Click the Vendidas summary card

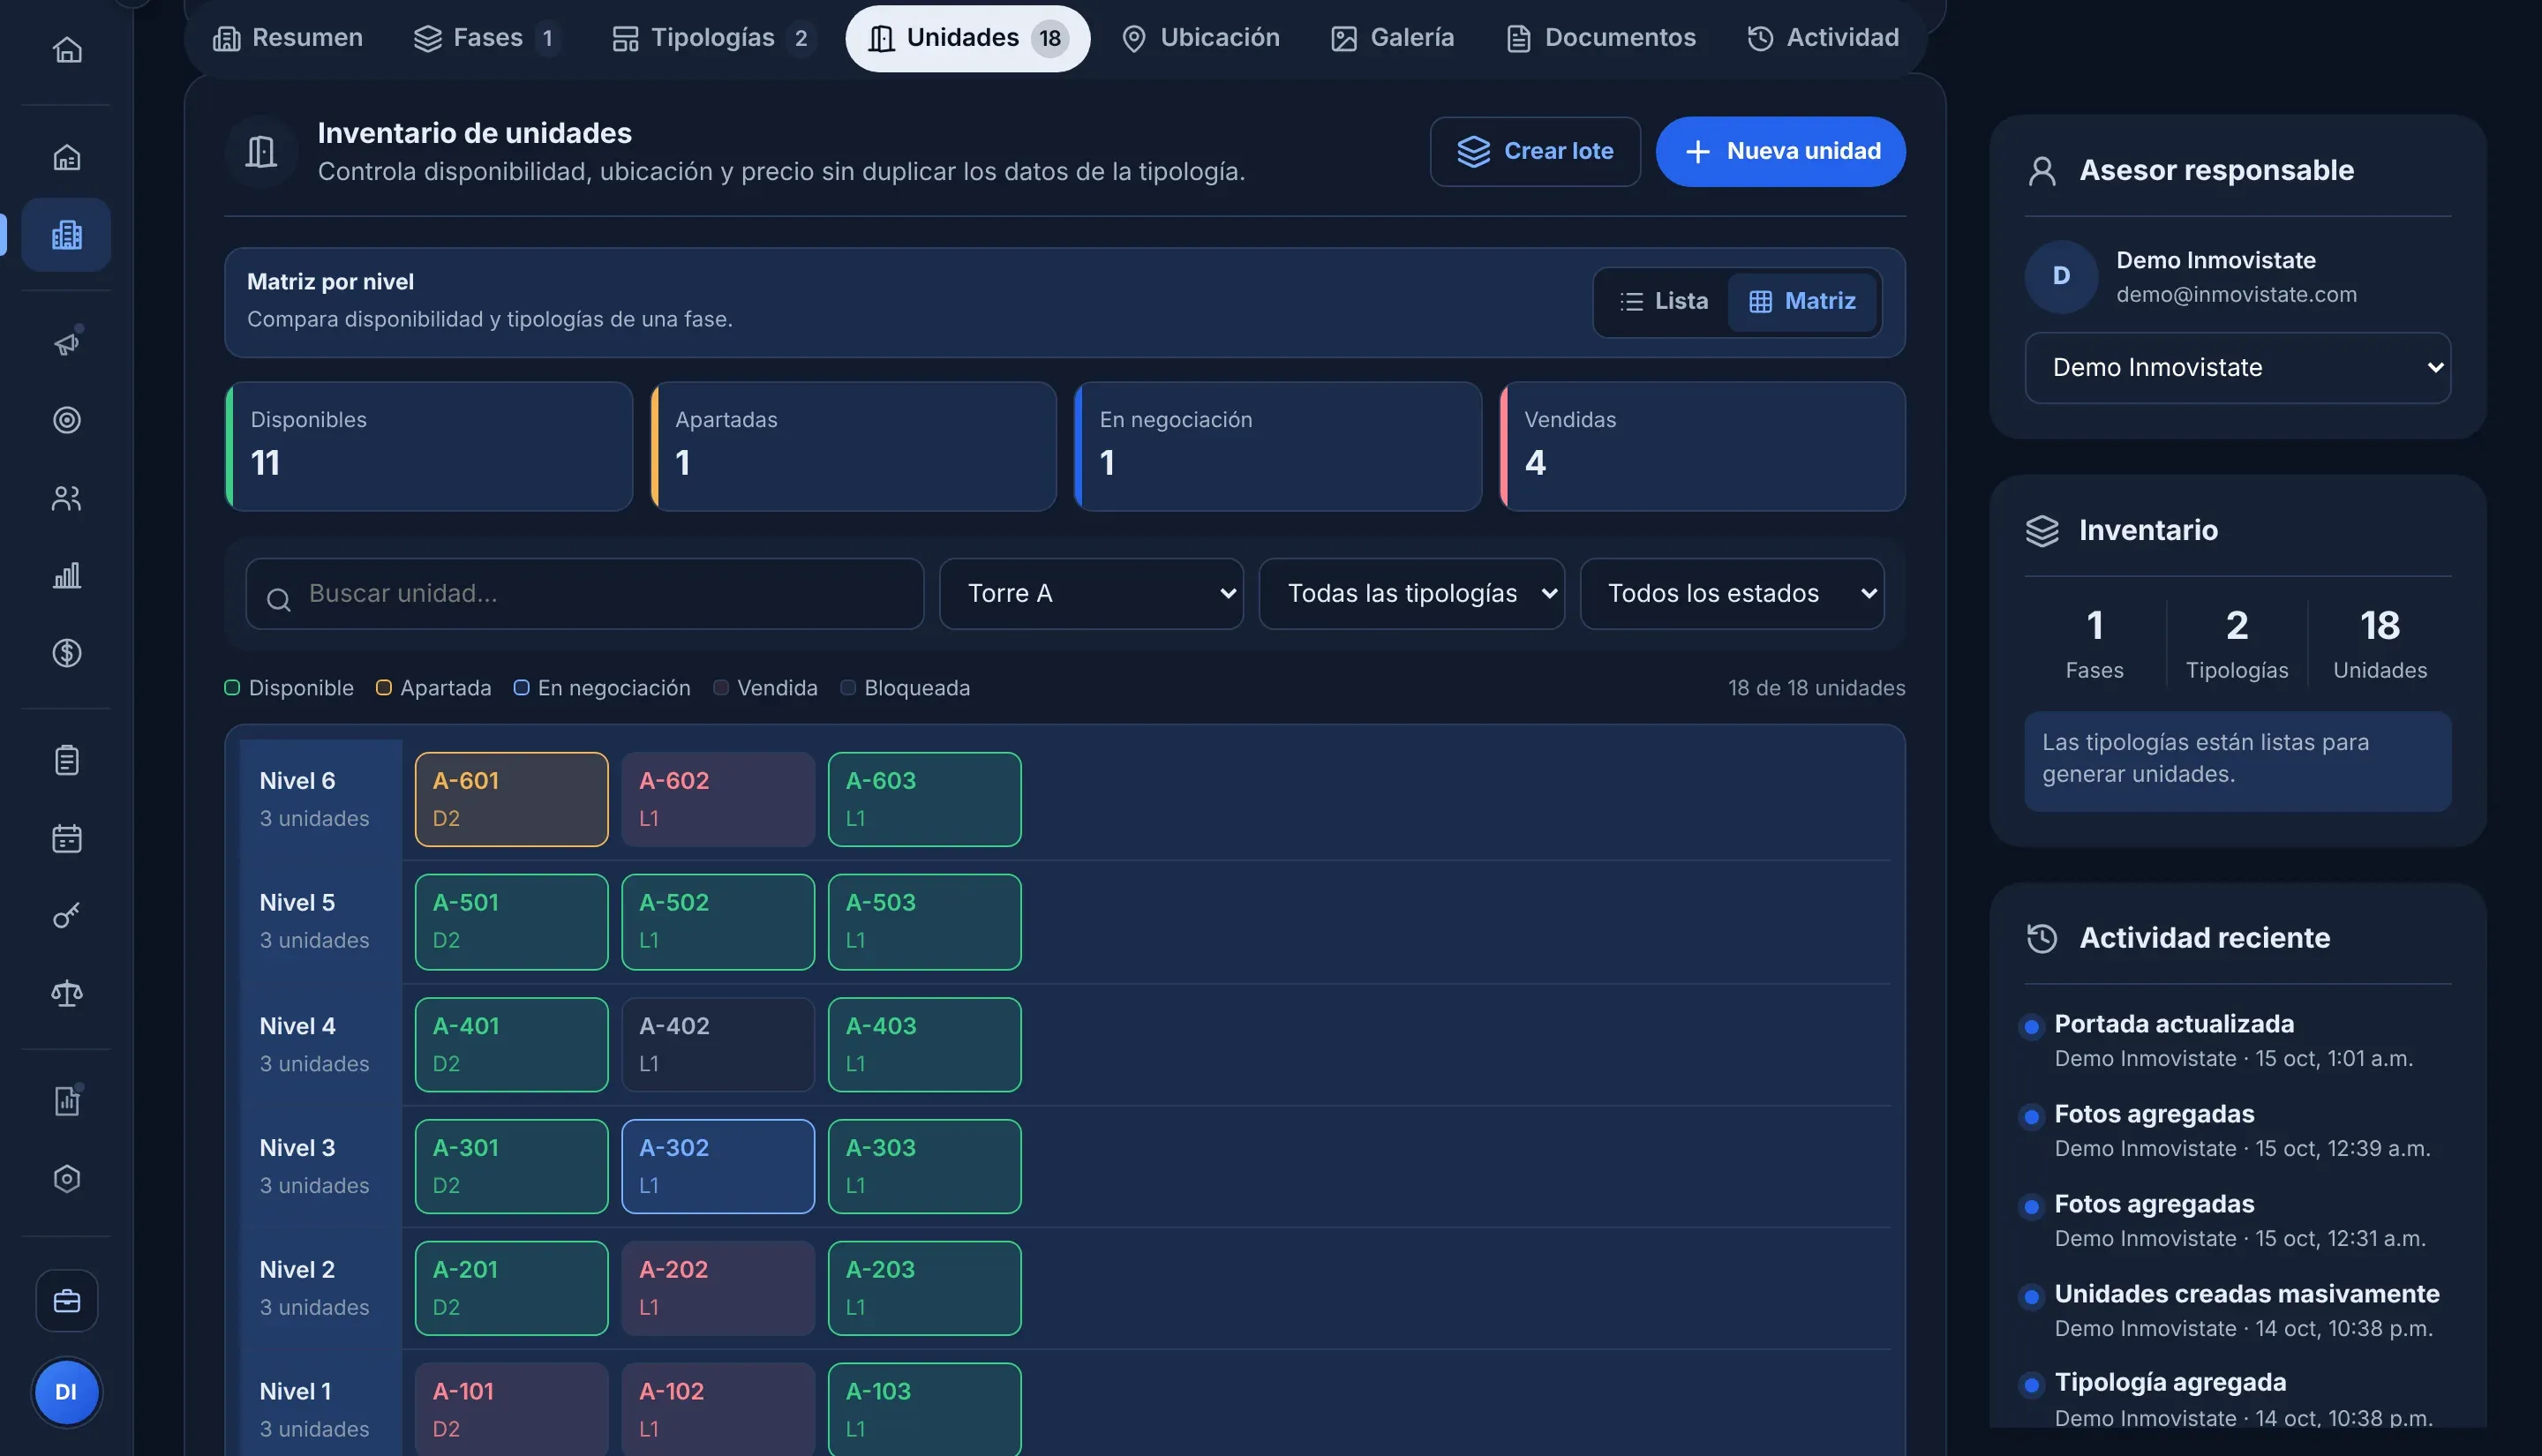coord(1703,447)
